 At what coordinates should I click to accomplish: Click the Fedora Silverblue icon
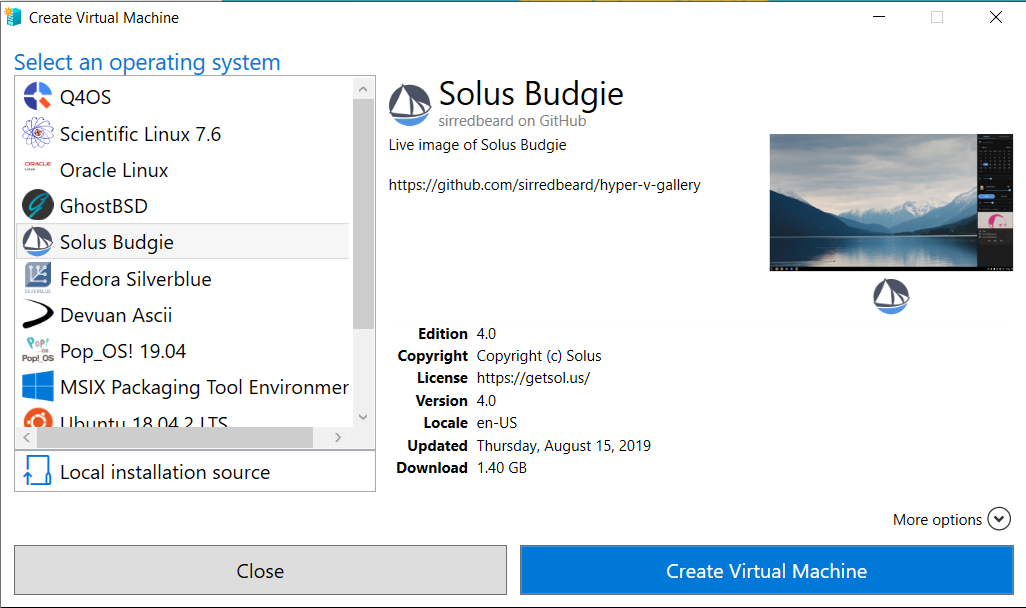37,277
